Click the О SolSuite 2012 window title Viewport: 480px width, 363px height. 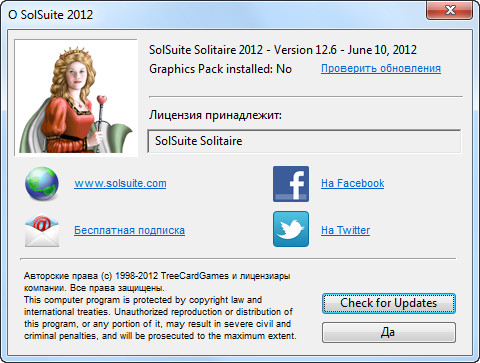coord(50,15)
